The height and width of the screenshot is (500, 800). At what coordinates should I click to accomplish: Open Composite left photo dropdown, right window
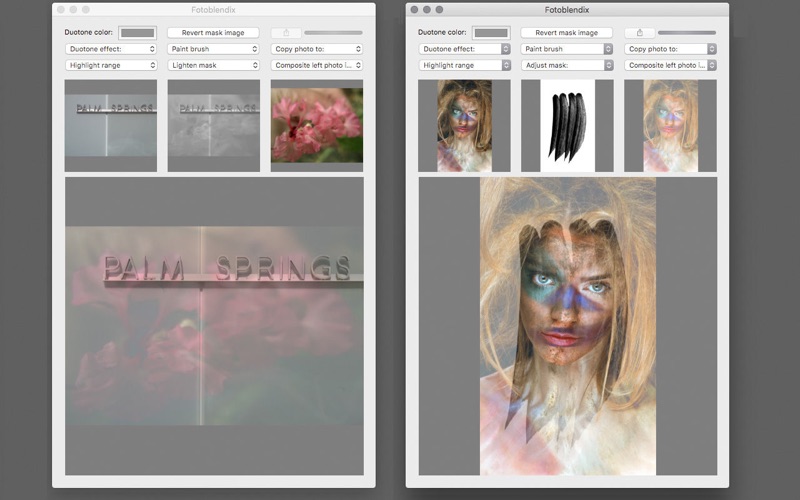pos(670,65)
